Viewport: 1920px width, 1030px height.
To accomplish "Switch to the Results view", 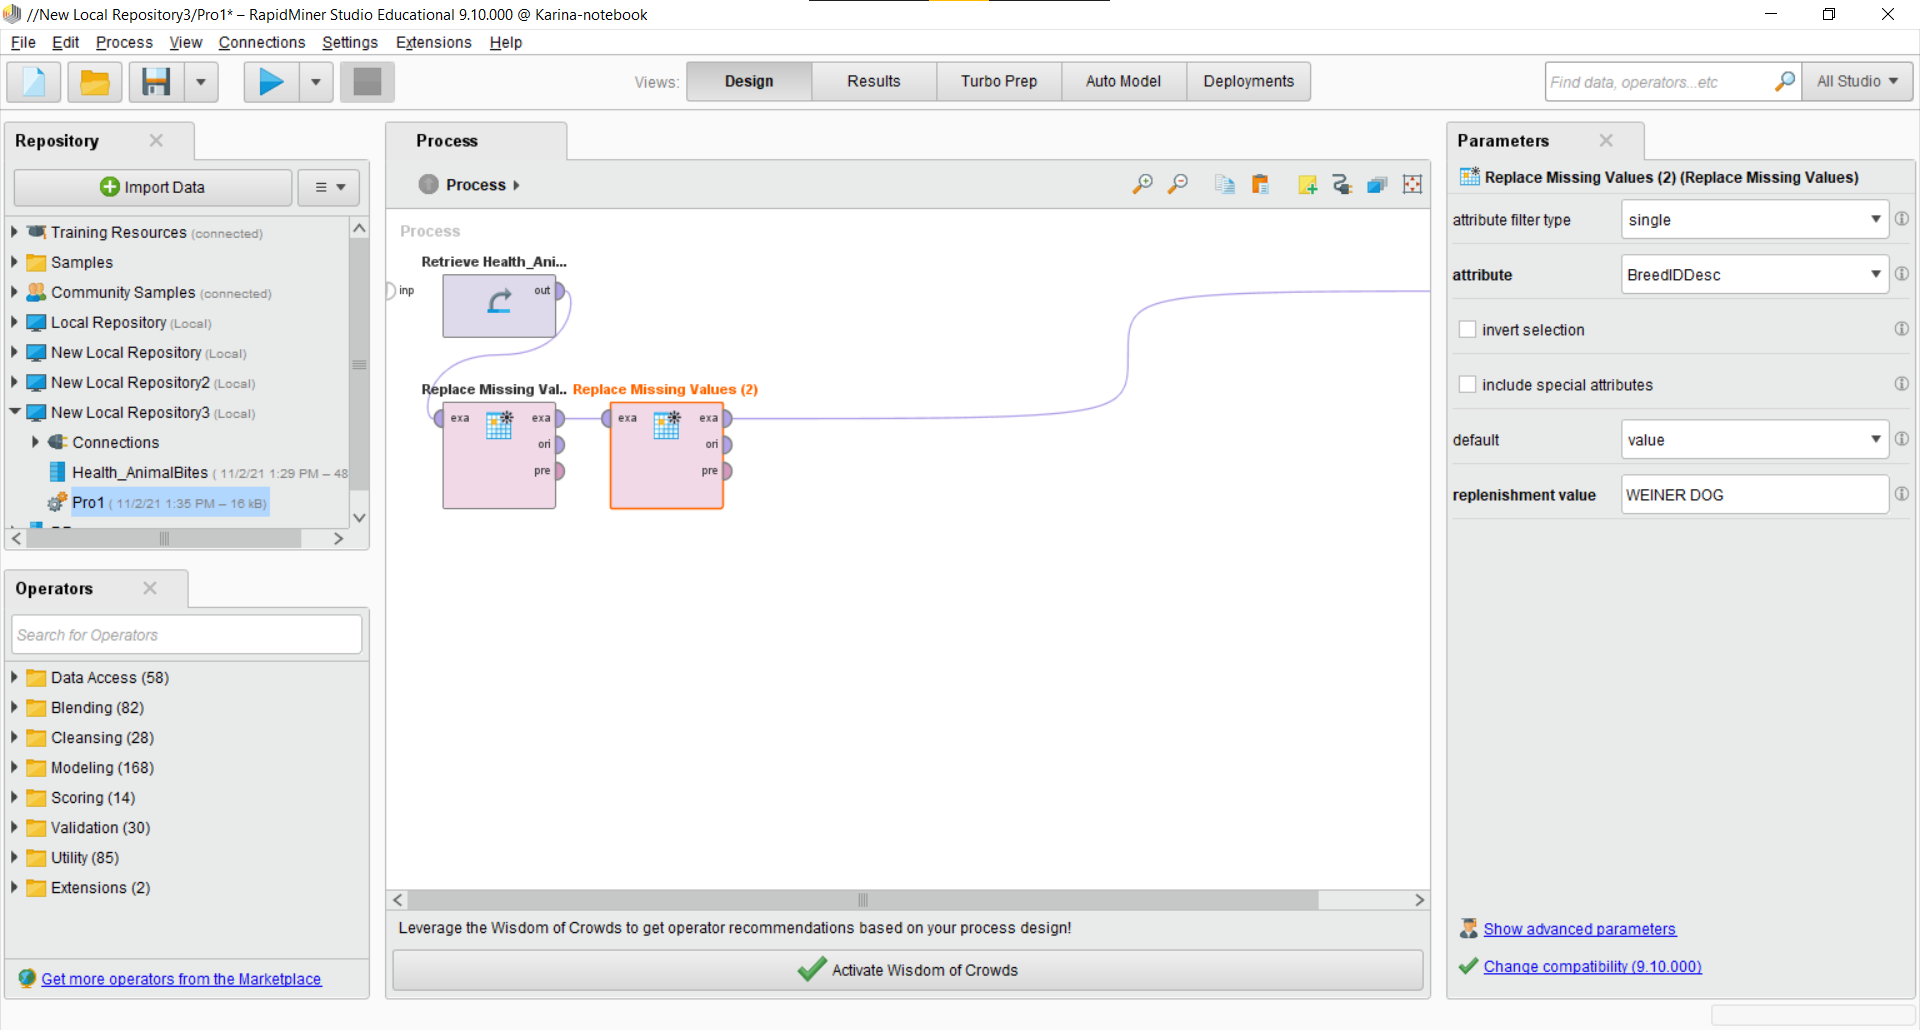I will click(873, 81).
